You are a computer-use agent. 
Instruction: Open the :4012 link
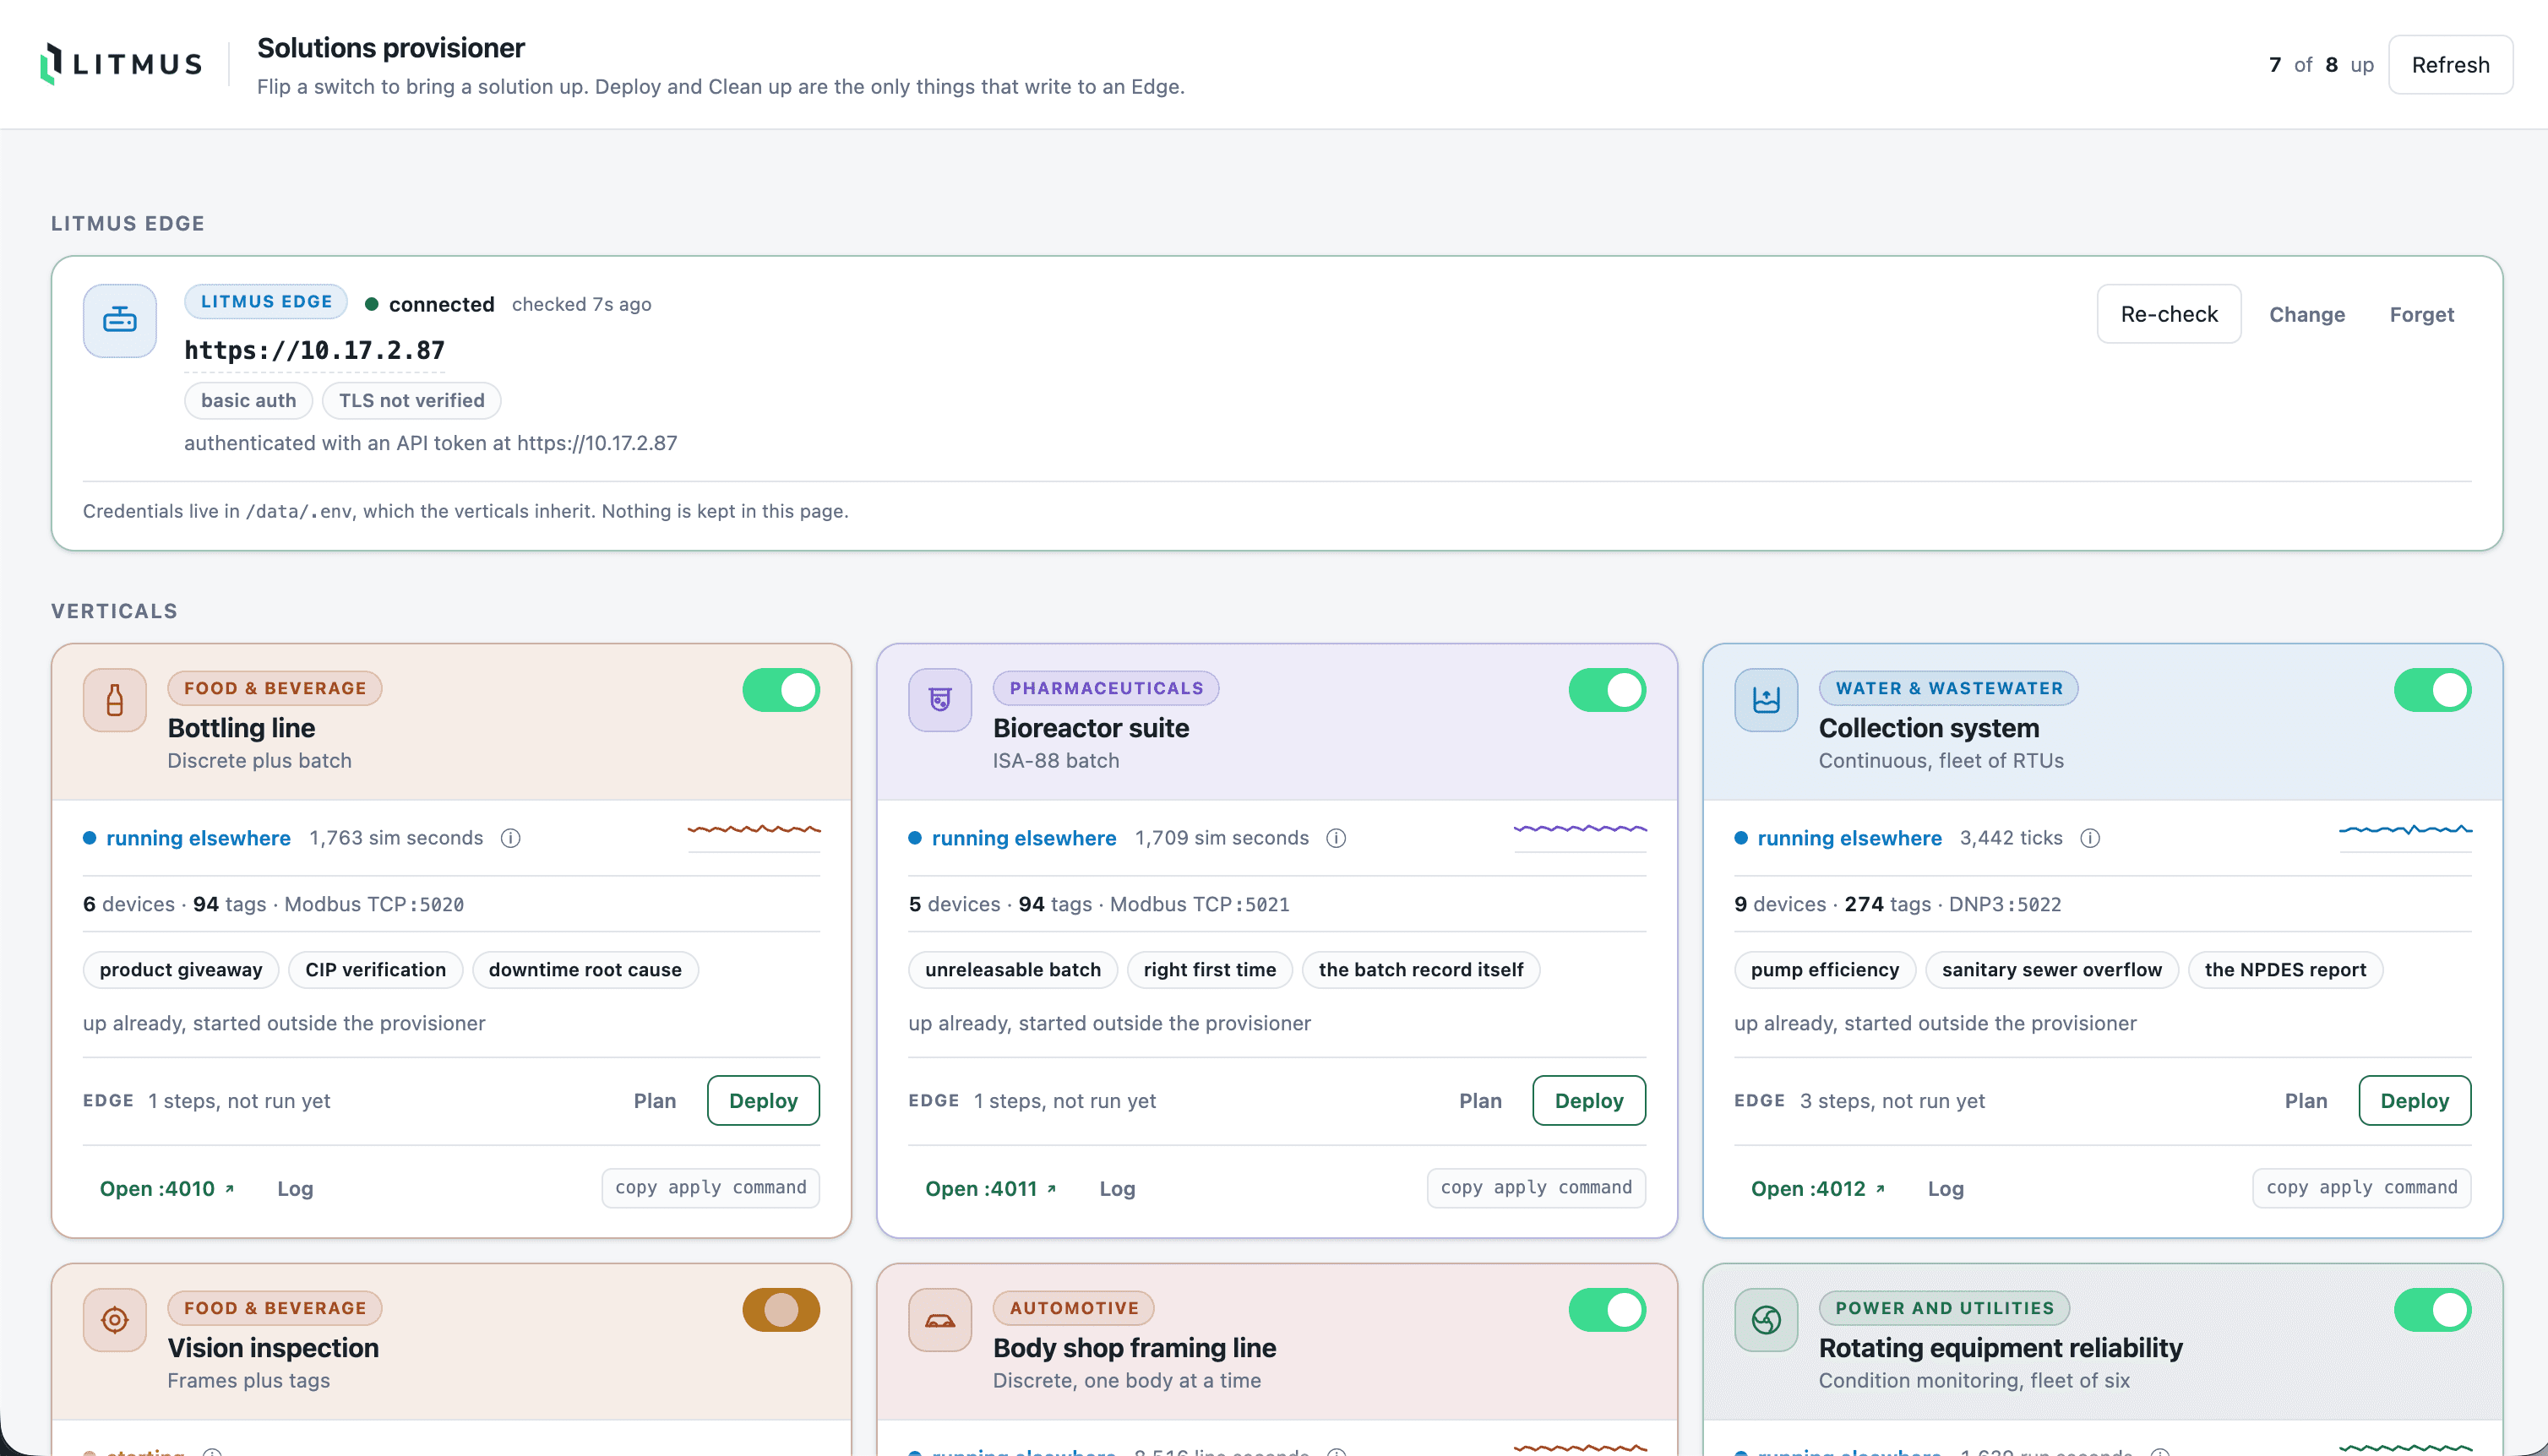pos(1818,1188)
